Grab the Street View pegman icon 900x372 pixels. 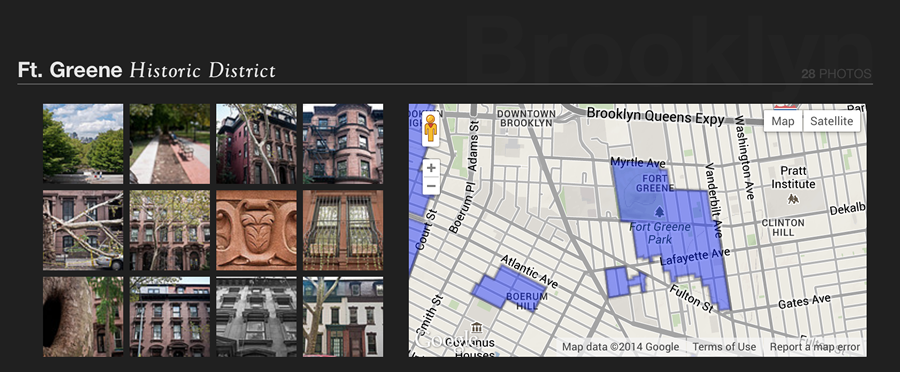click(x=430, y=130)
